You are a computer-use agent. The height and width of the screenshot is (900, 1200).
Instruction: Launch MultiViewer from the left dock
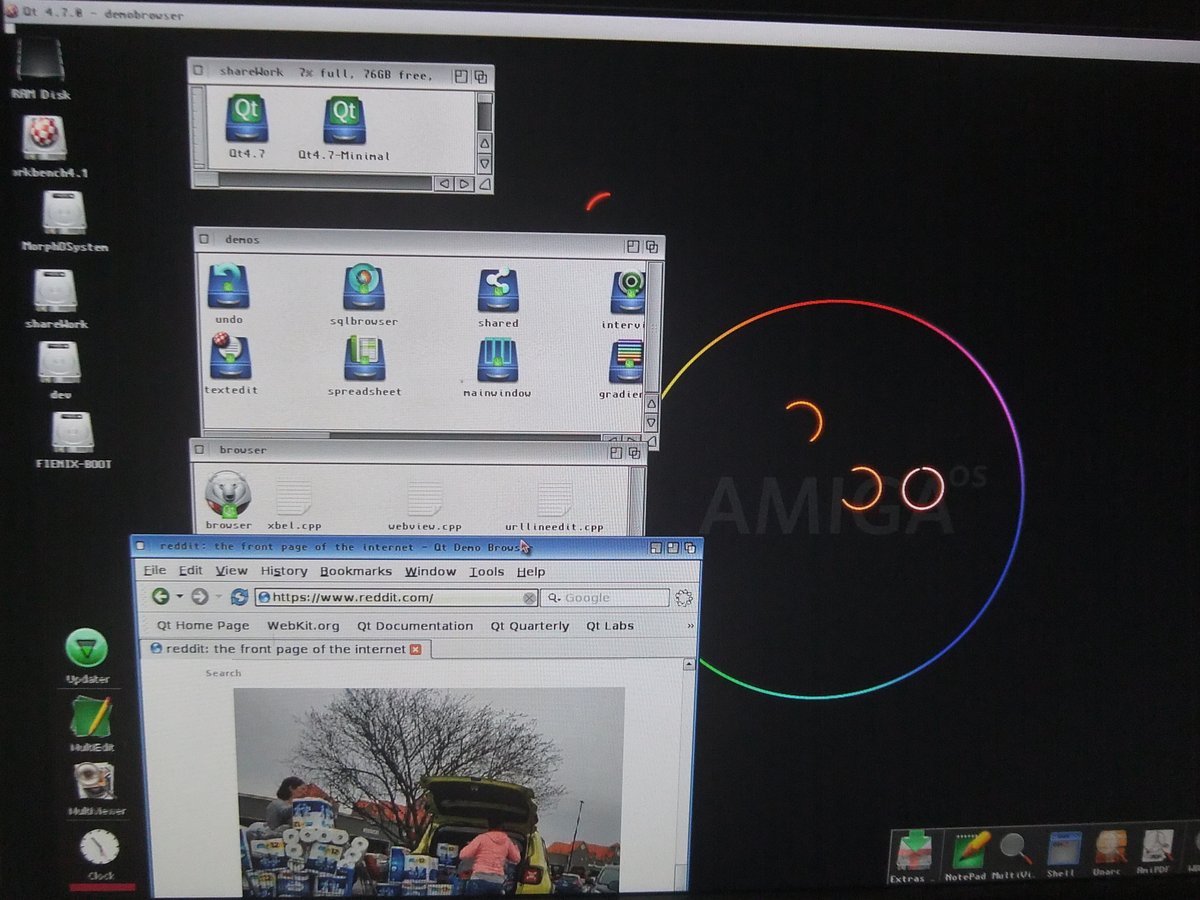[x=94, y=781]
